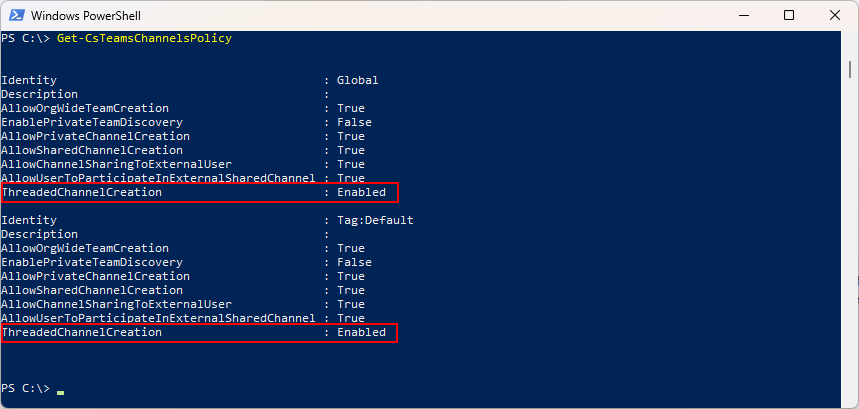Maximize the Windows PowerShell window
The height and width of the screenshot is (409, 859).
tap(788, 15)
